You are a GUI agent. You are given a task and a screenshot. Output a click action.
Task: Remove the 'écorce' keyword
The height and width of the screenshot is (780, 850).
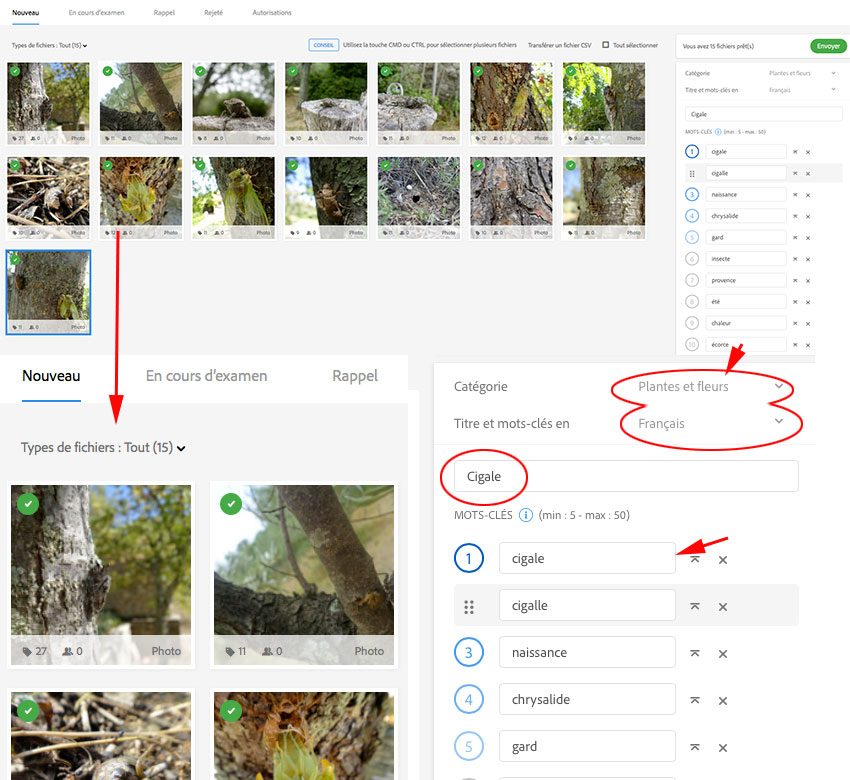pyautogui.click(x=808, y=345)
